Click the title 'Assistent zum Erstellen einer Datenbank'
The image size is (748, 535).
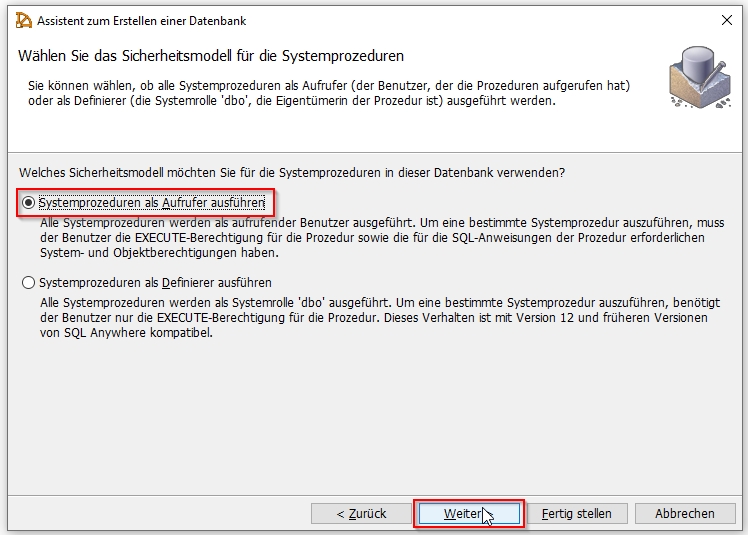142,21
